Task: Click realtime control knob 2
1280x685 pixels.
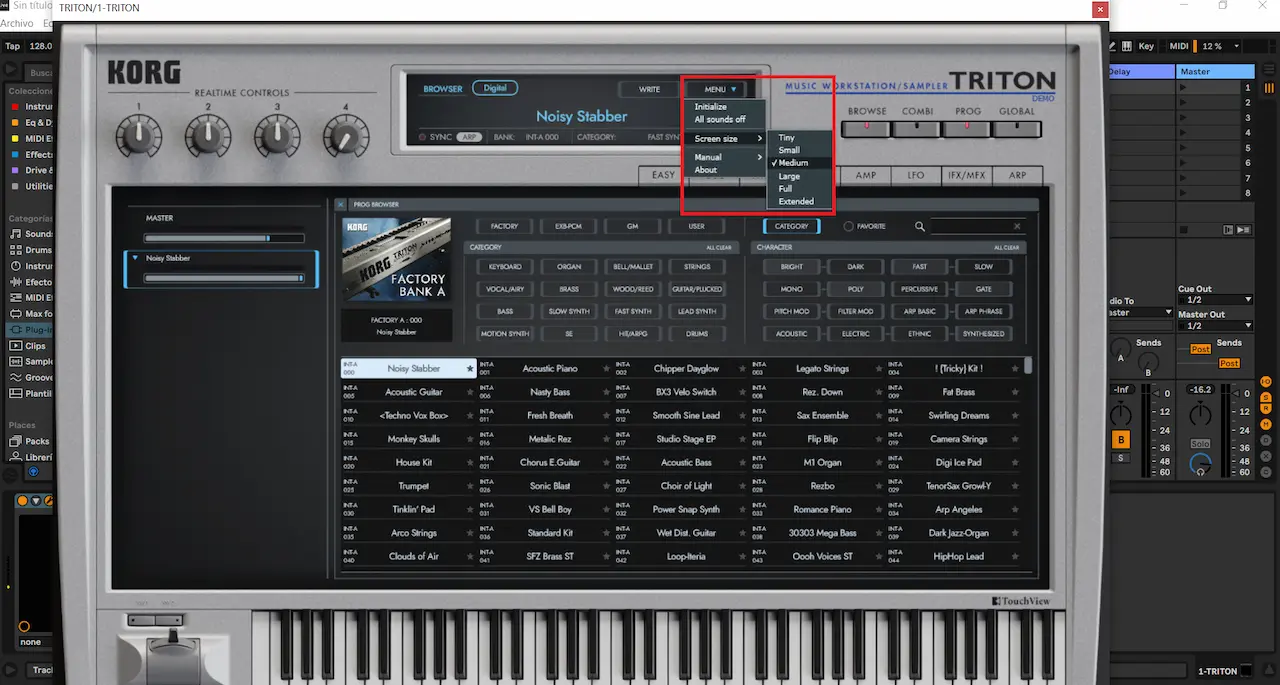Action: tap(208, 134)
